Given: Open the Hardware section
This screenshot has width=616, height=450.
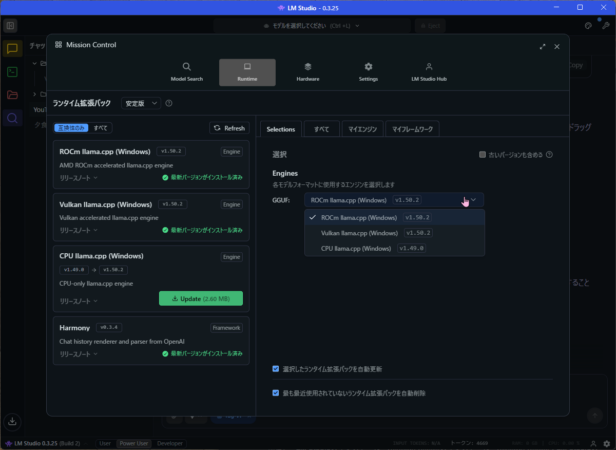Looking at the screenshot, I should (308, 72).
